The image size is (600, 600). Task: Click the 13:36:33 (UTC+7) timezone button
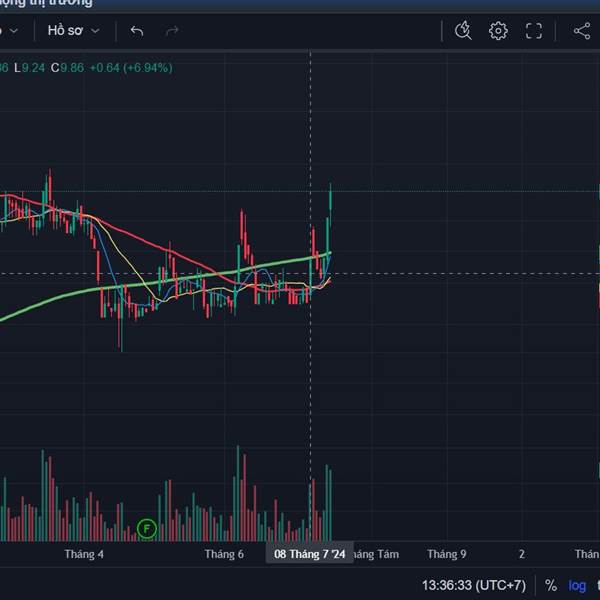[474, 585]
